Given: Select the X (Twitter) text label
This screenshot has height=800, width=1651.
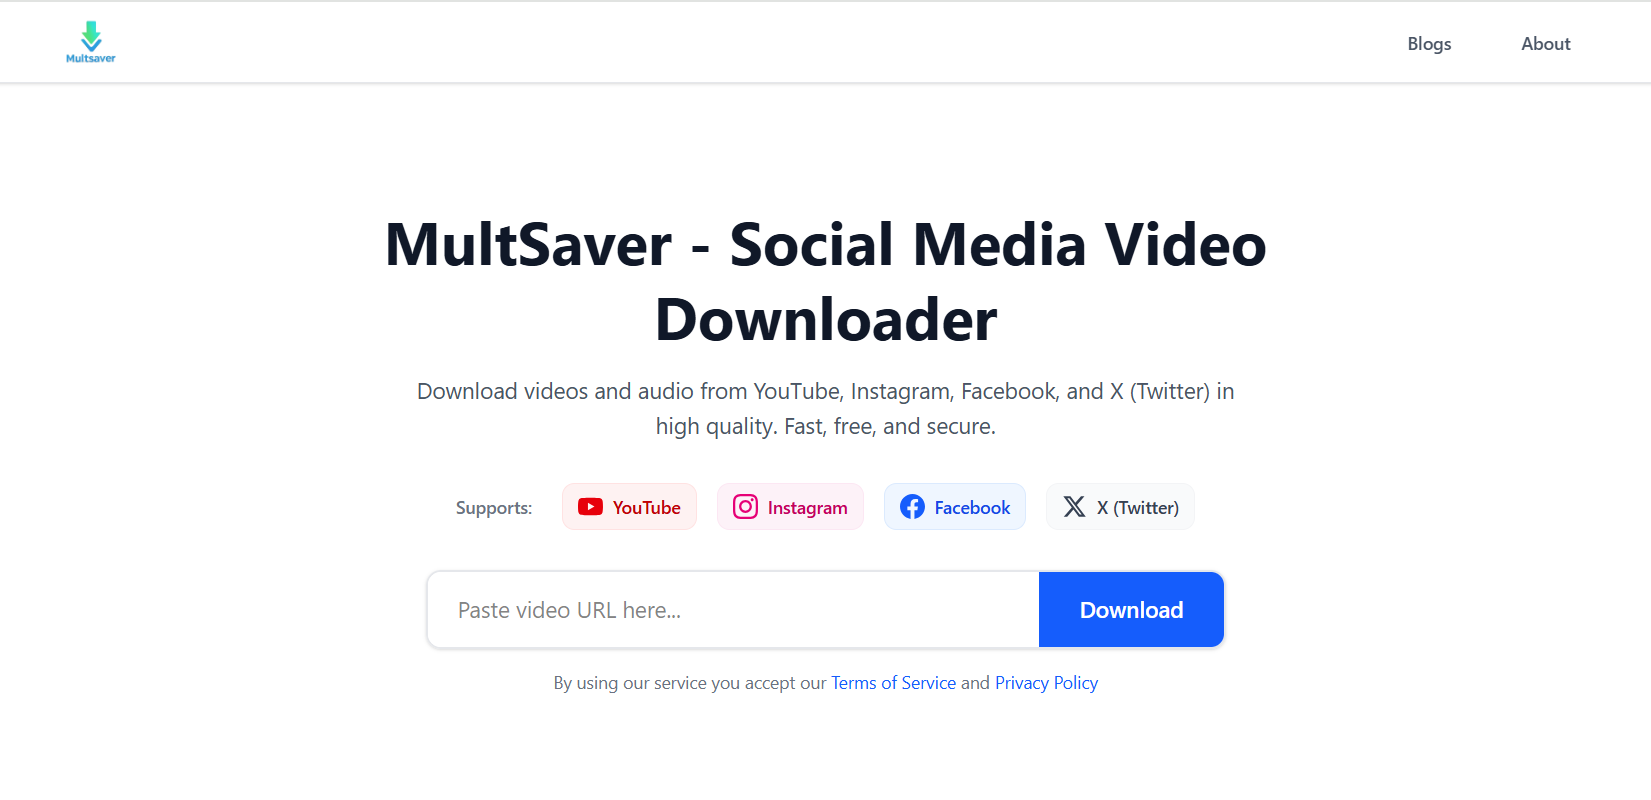Looking at the screenshot, I should click(1138, 508).
